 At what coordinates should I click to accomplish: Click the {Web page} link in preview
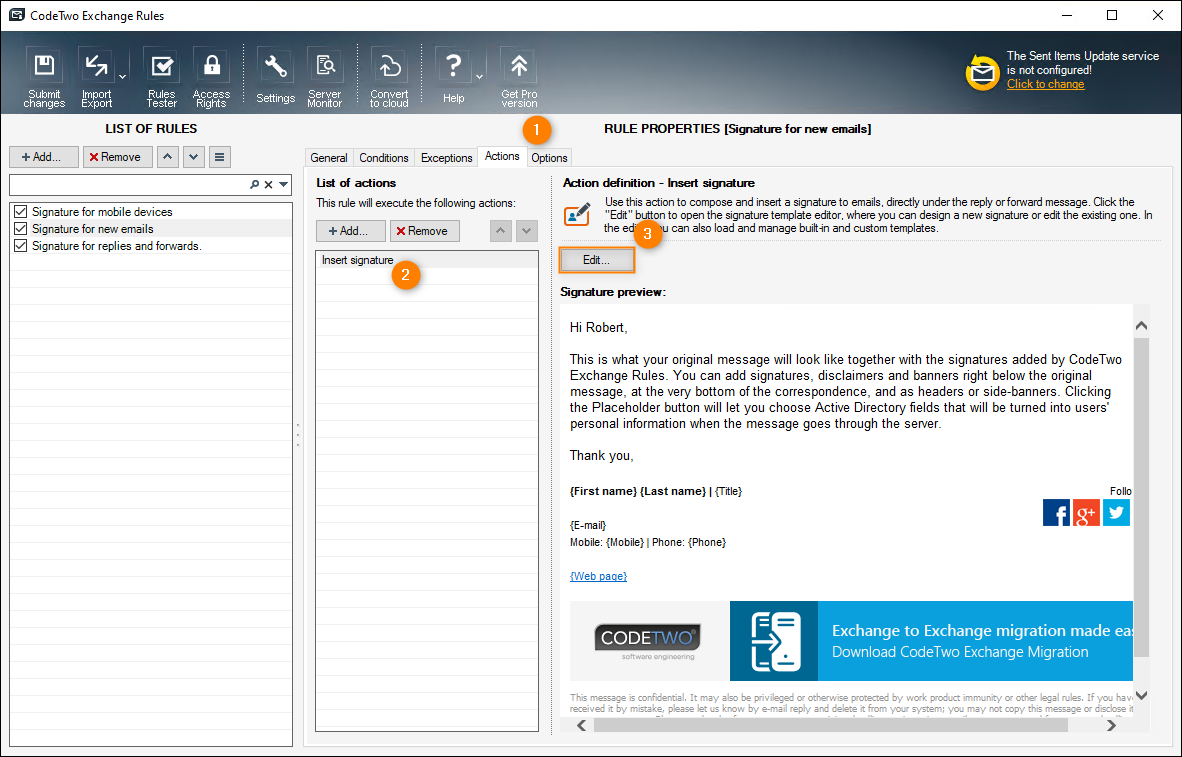599,576
